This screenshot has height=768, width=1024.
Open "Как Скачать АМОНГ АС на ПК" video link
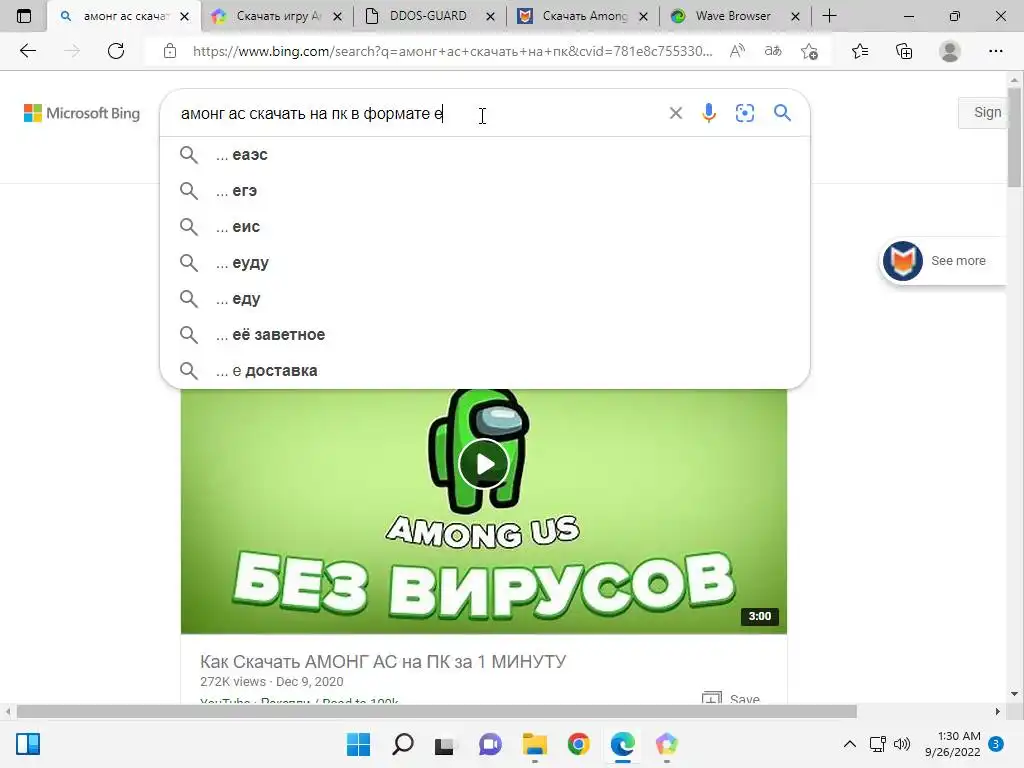(x=383, y=662)
